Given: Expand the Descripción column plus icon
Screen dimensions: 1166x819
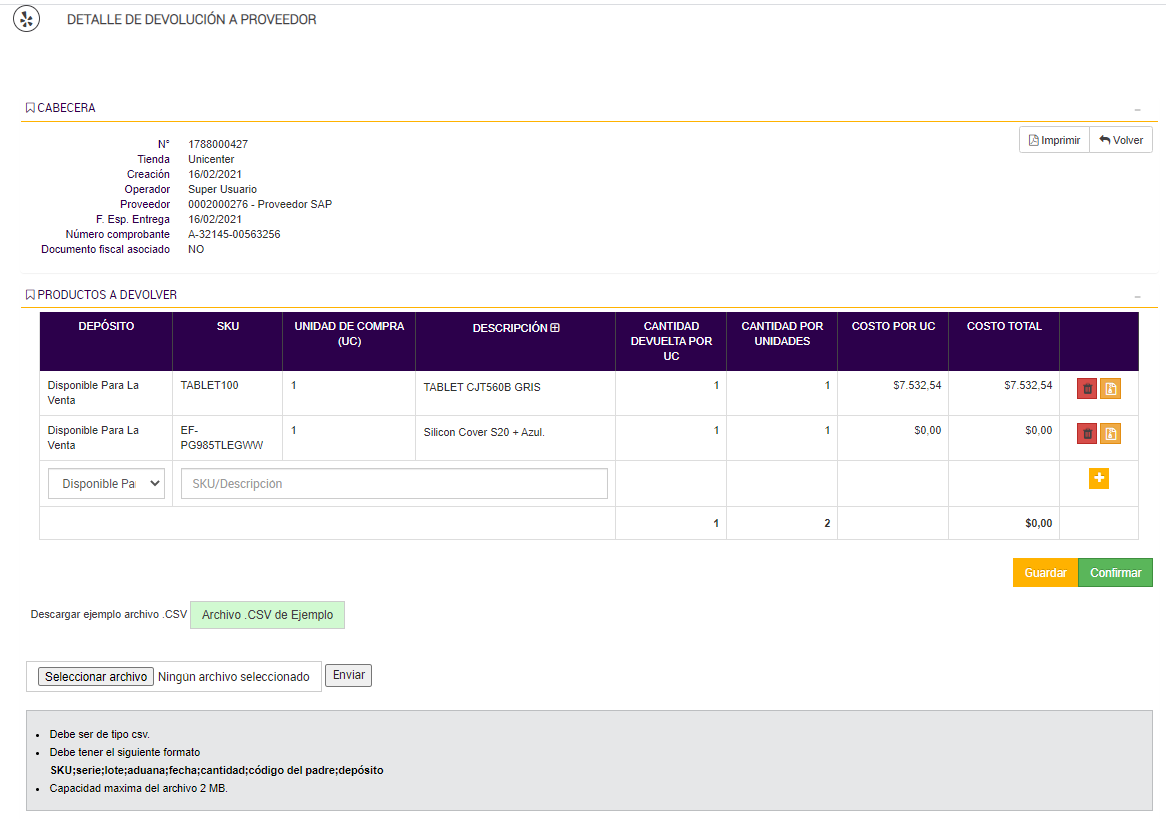Looking at the screenshot, I should [x=555, y=327].
